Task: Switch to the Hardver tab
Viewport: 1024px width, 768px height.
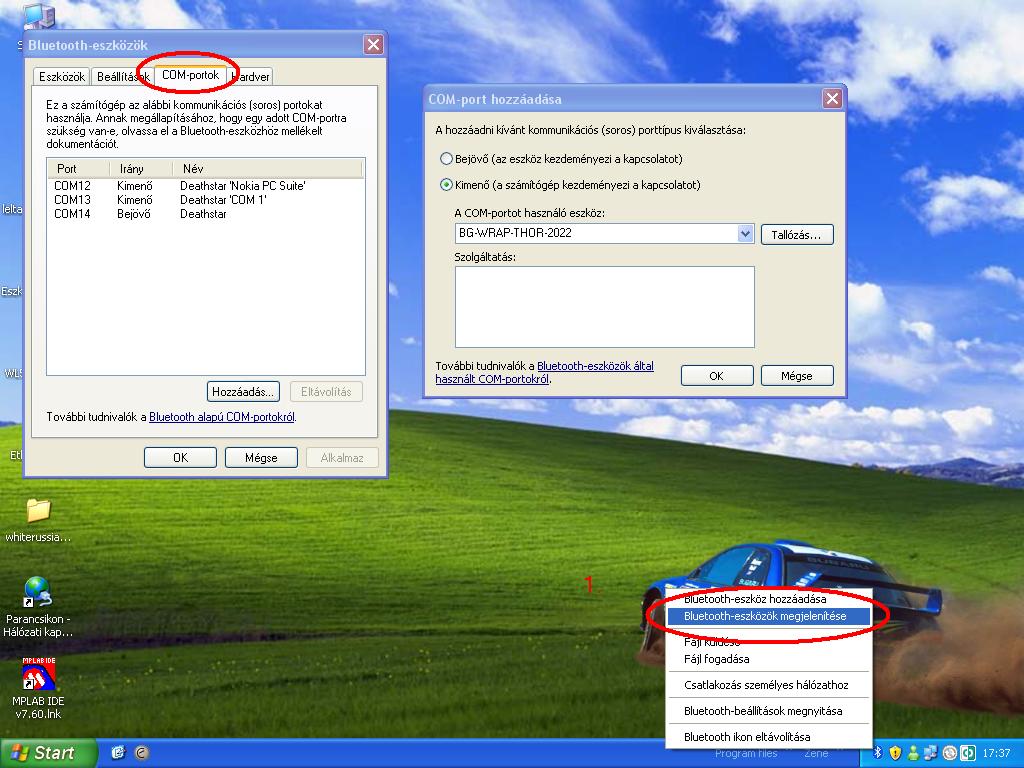Action: 251,76
